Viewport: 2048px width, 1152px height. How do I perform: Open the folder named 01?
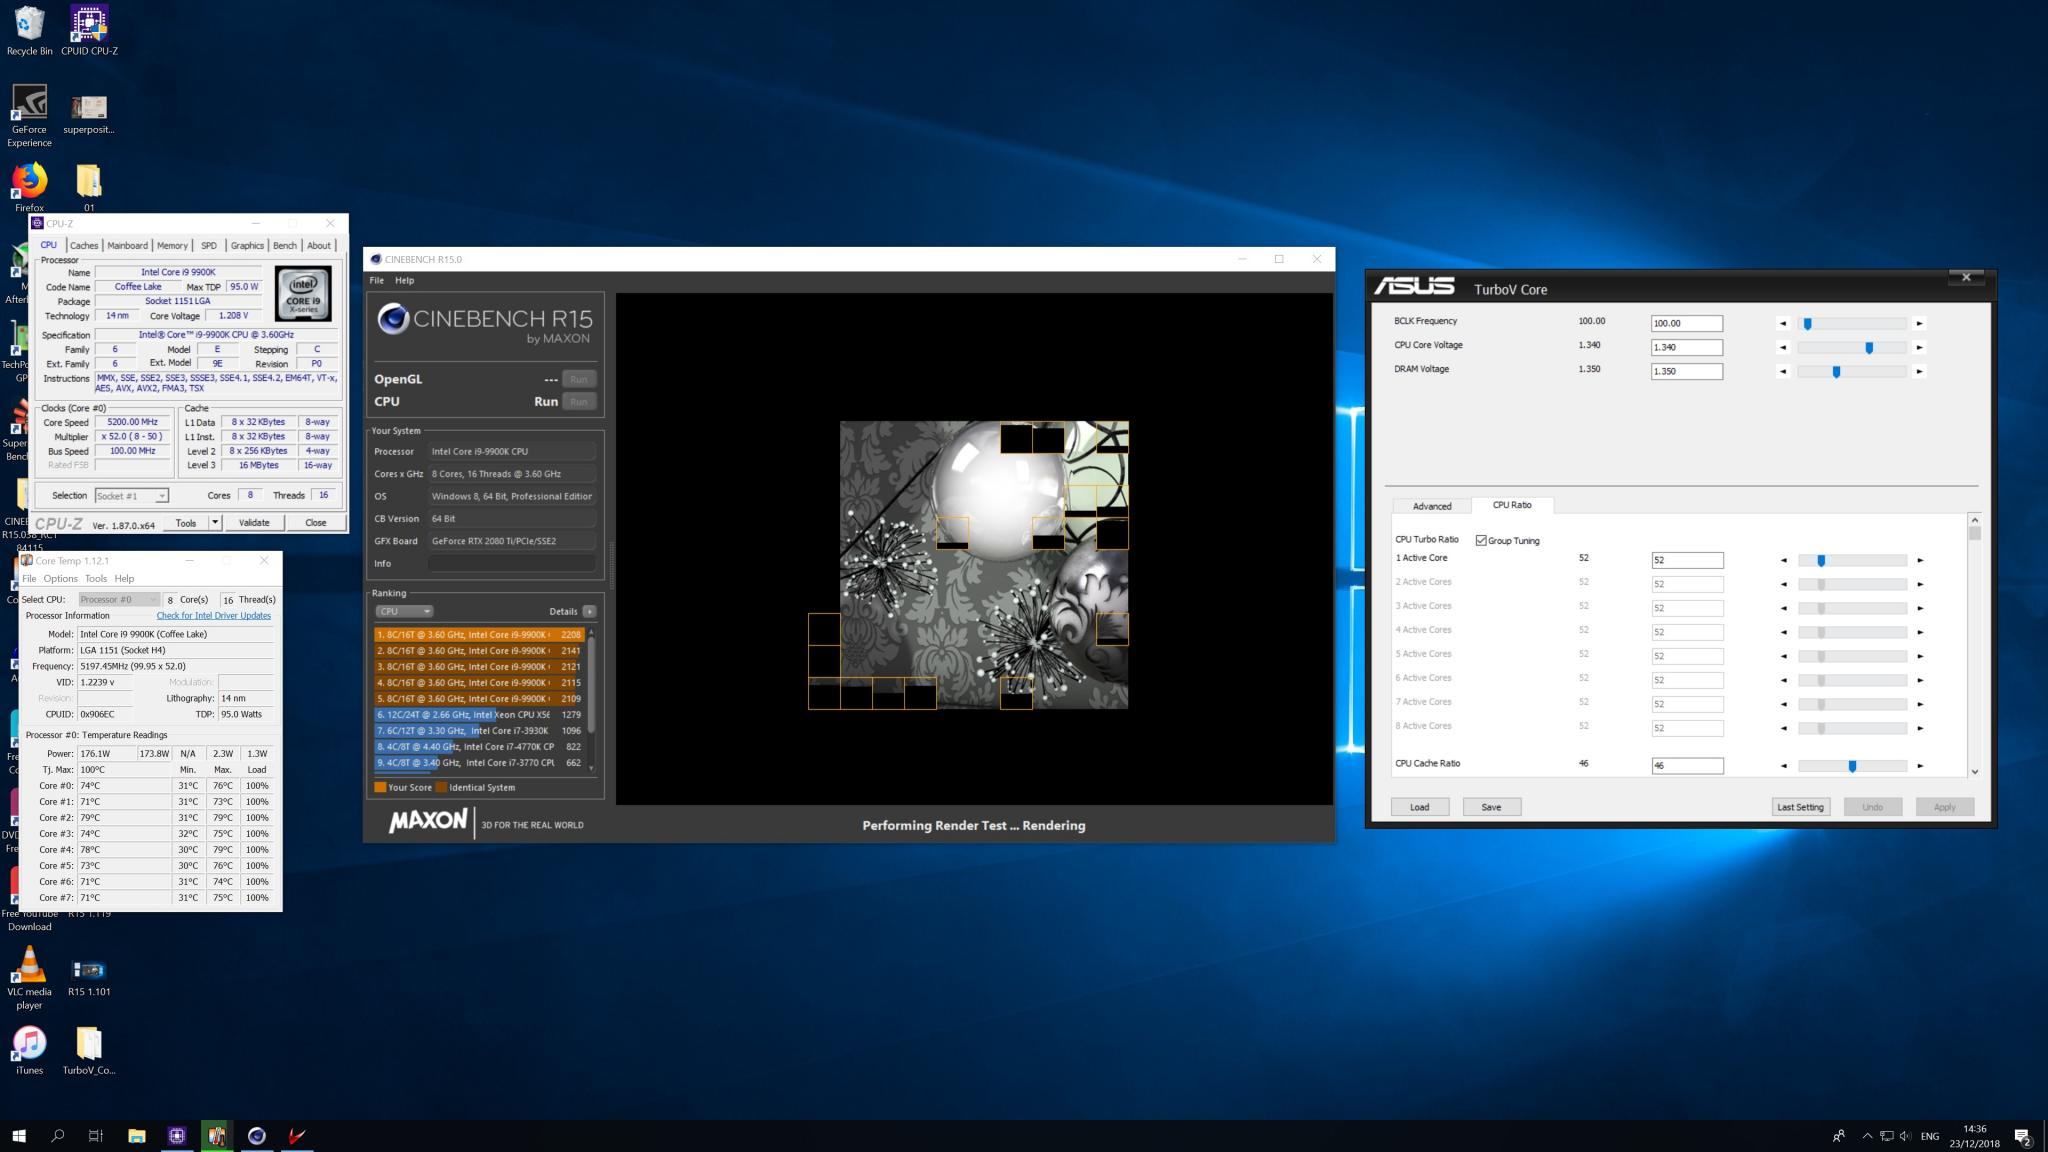coord(89,187)
